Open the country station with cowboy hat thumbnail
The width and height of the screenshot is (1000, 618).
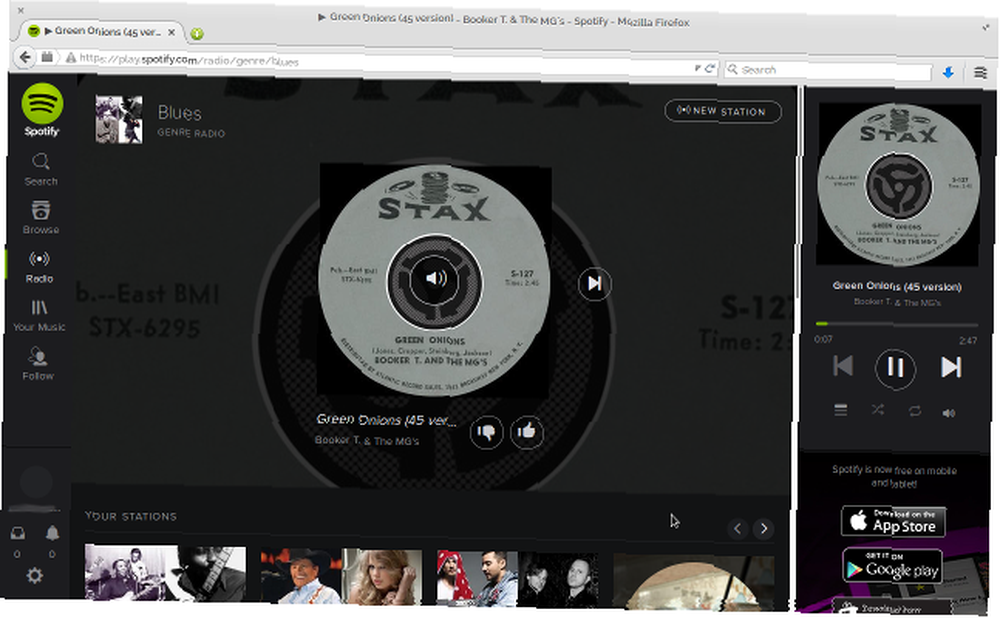(341, 577)
